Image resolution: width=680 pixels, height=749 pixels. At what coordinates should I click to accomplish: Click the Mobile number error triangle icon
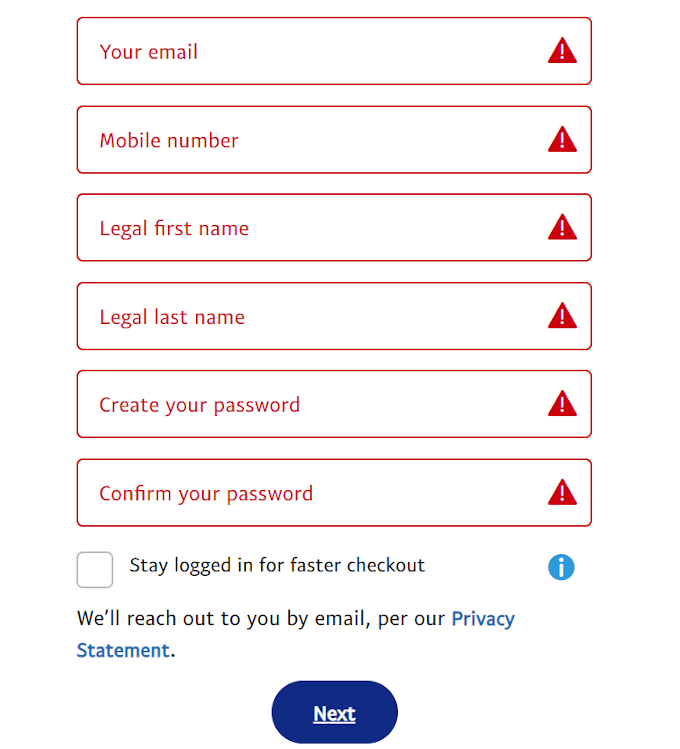pos(562,139)
